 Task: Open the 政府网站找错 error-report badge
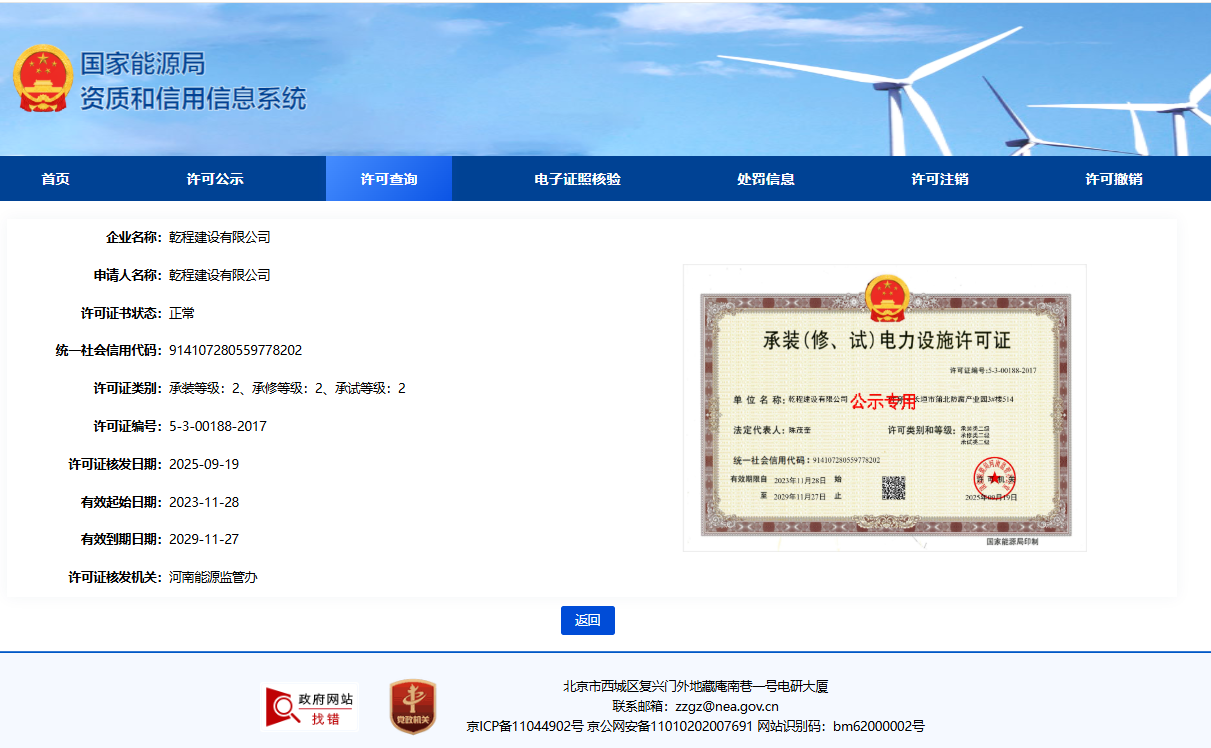point(310,707)
